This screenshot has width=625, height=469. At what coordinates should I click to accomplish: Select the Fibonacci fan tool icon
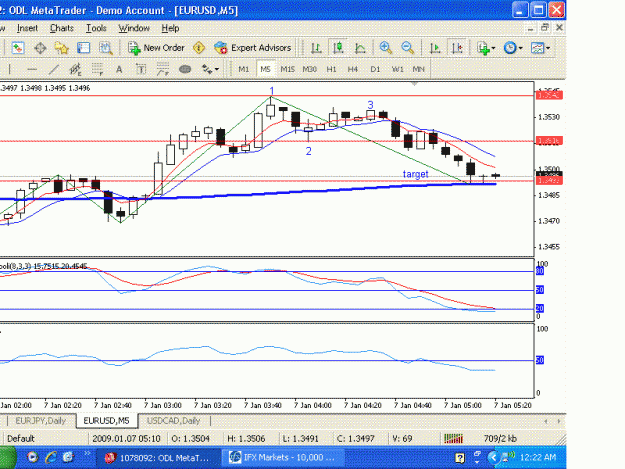coord(163,69)
